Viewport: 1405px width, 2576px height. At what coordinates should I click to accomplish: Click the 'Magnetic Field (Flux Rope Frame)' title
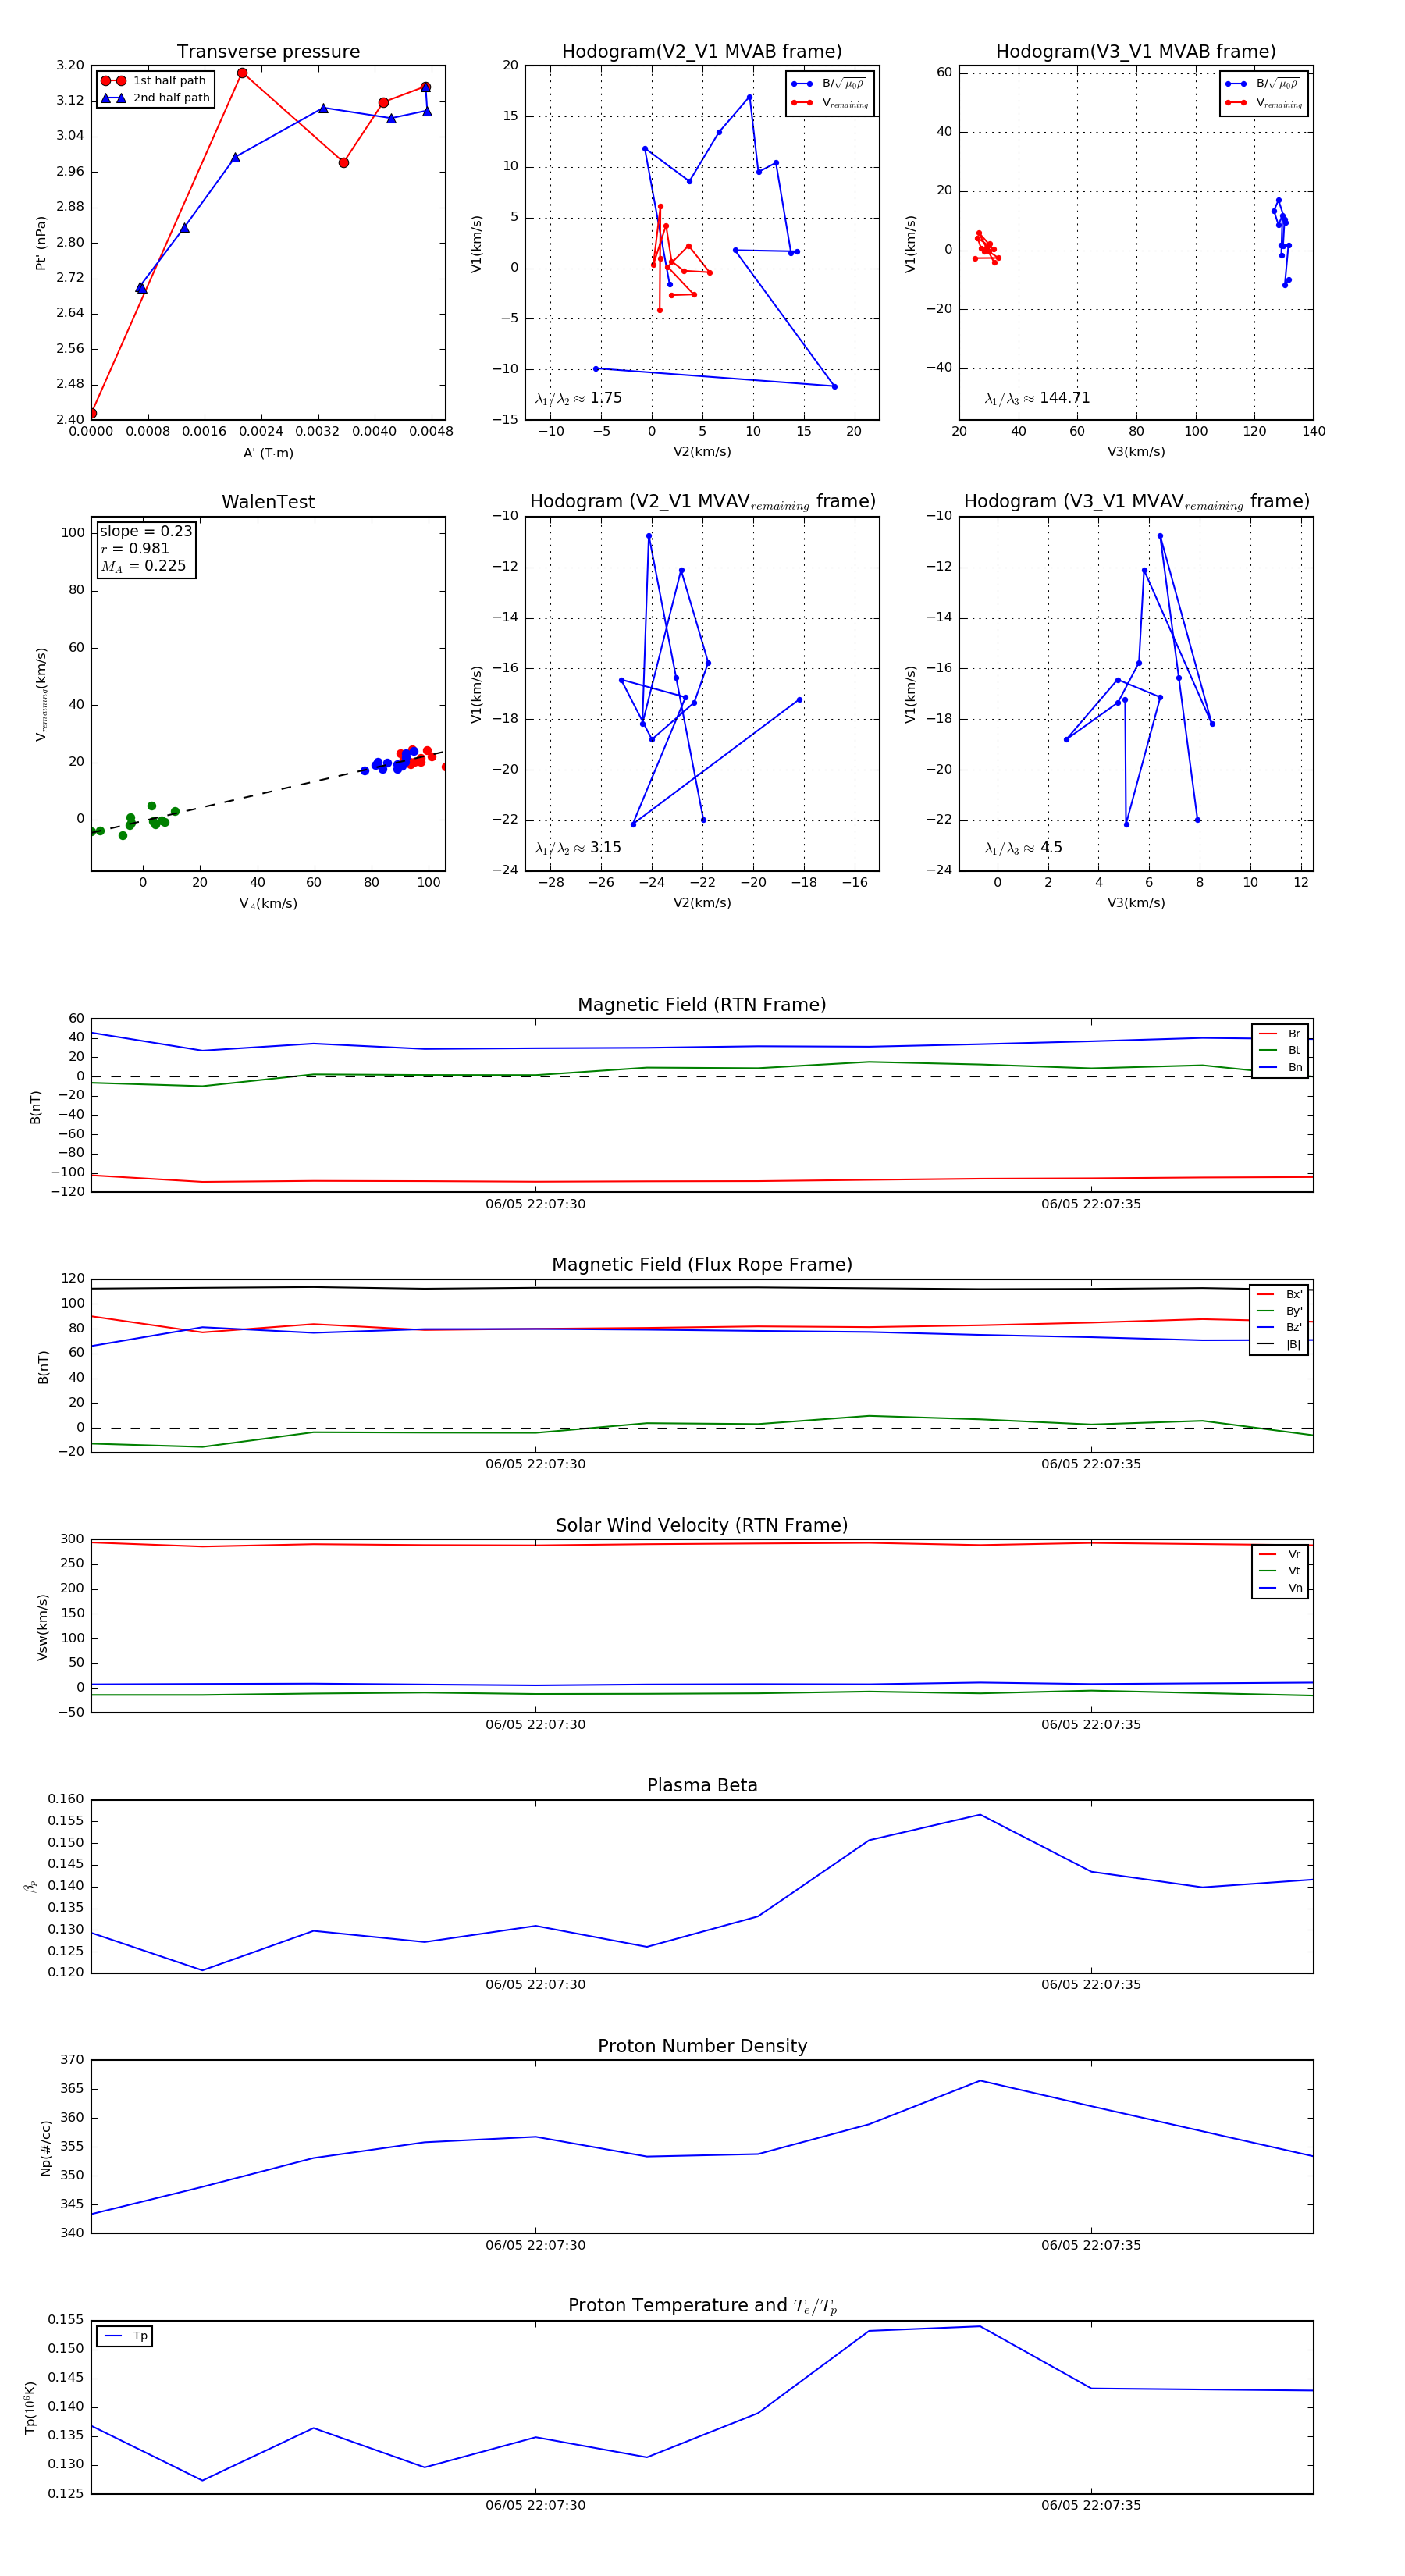point(702,1265)
